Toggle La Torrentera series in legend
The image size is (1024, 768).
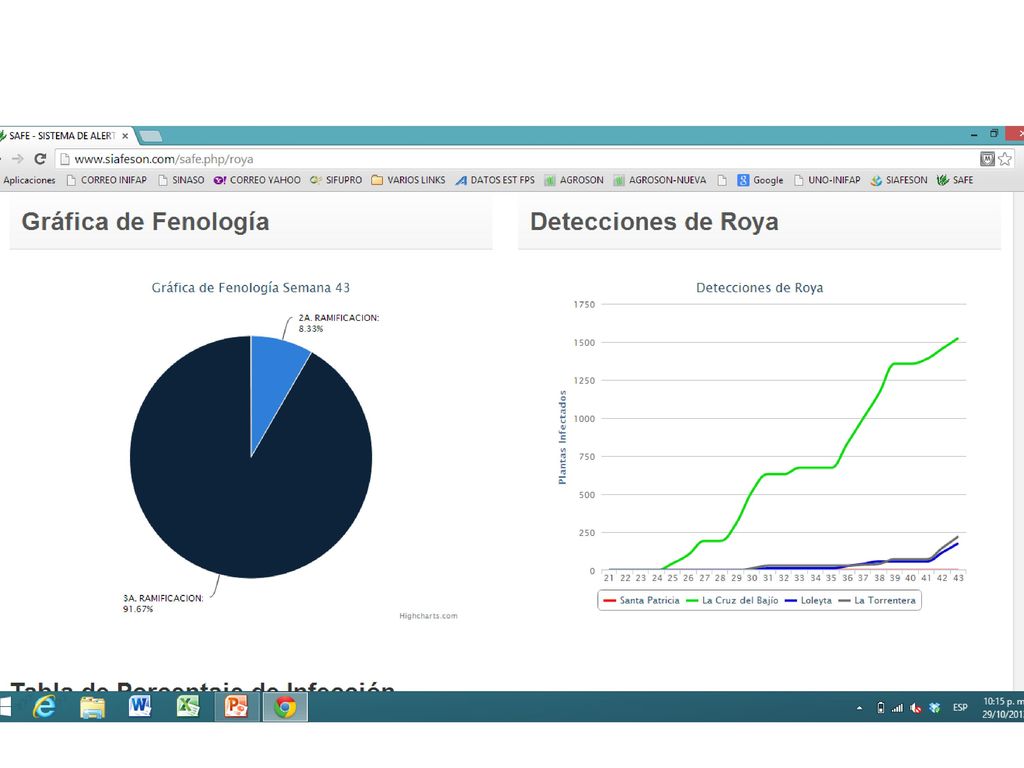pos(877,600)
